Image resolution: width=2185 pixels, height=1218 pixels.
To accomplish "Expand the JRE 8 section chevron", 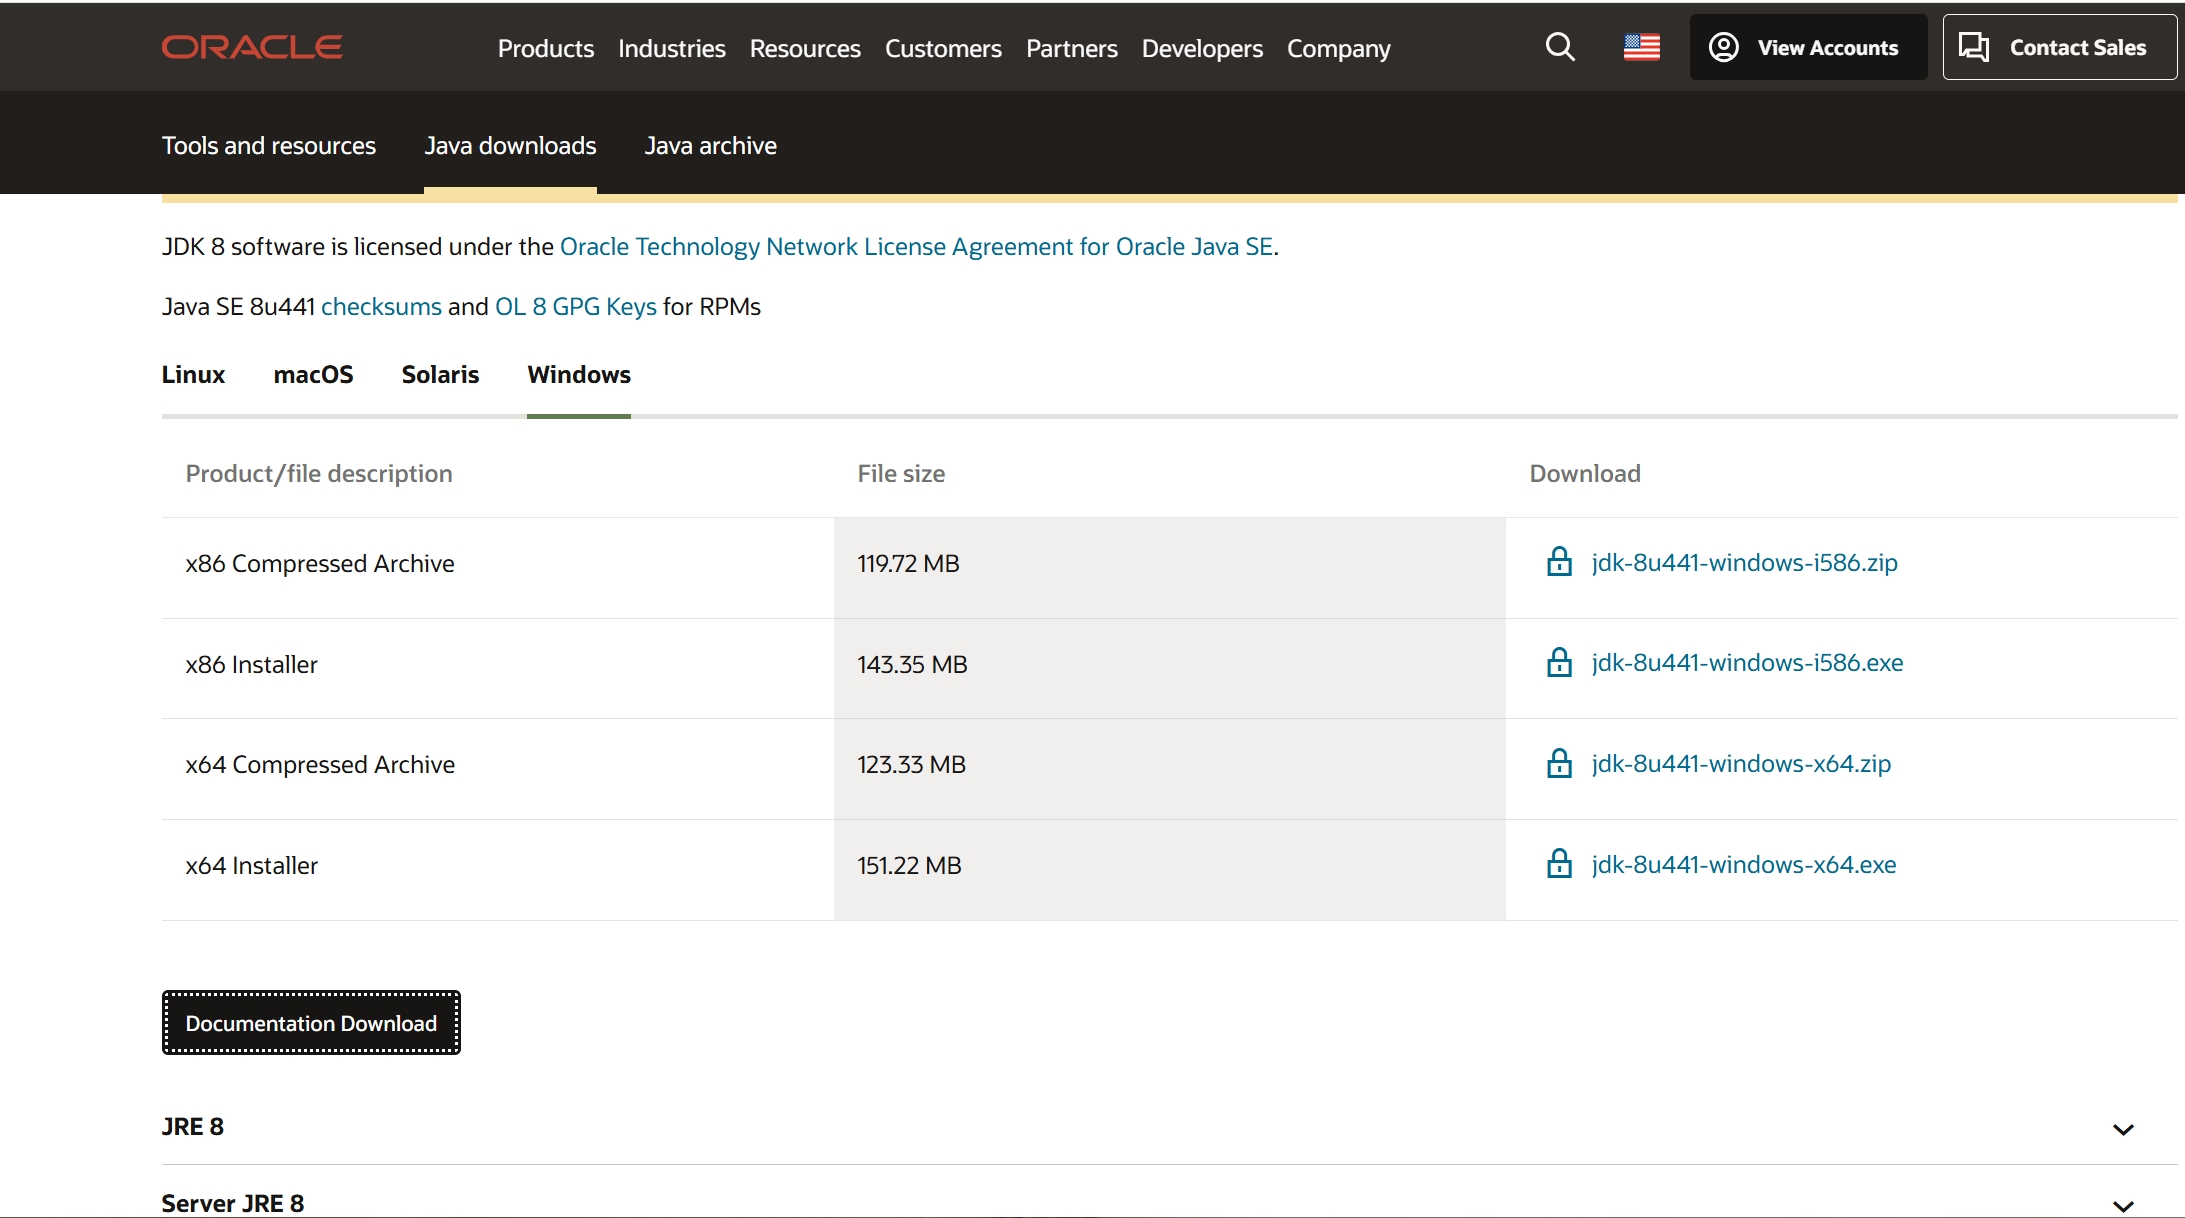I will [x=2122, y=1129].
